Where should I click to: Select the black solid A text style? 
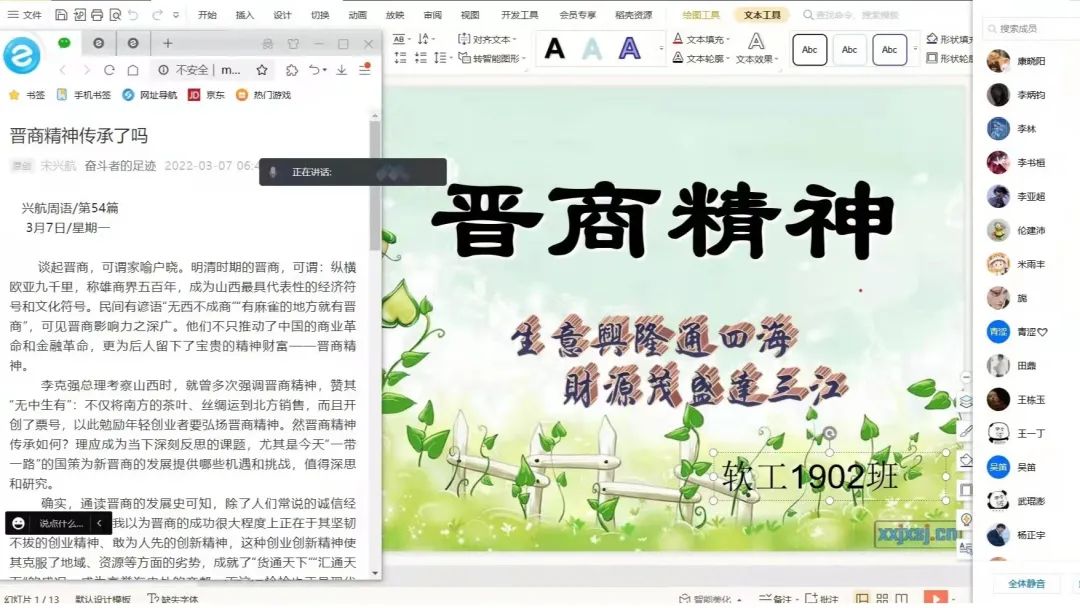[x=554, y=49]
